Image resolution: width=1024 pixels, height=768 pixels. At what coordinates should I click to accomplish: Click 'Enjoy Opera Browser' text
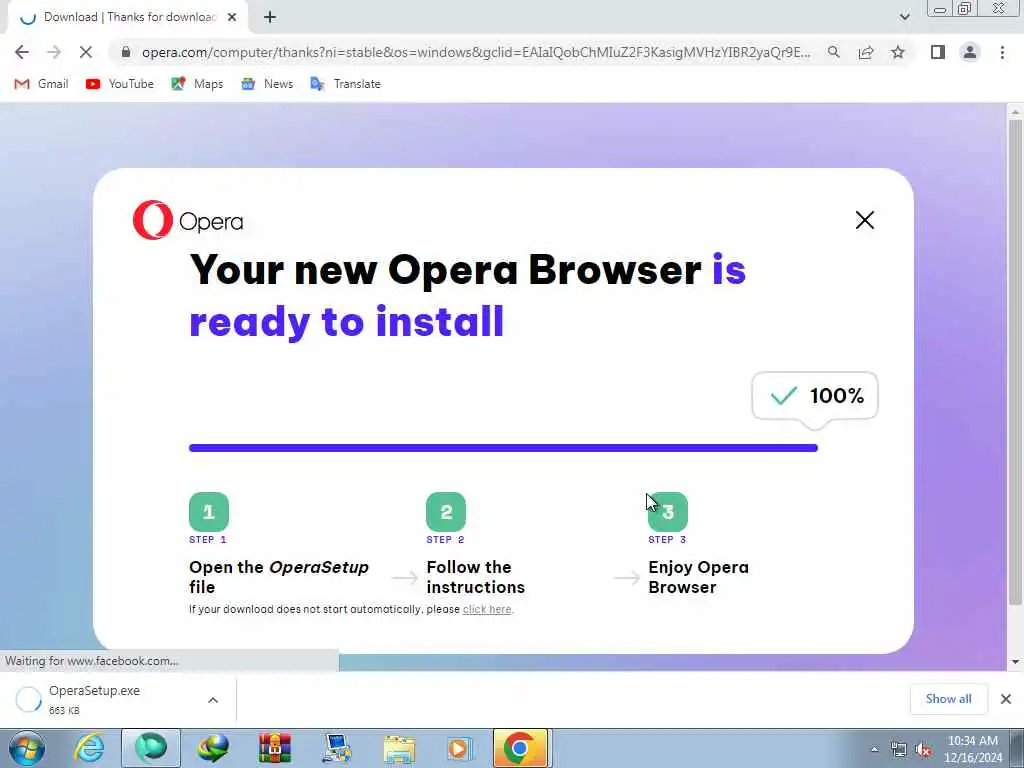point(698,577)
